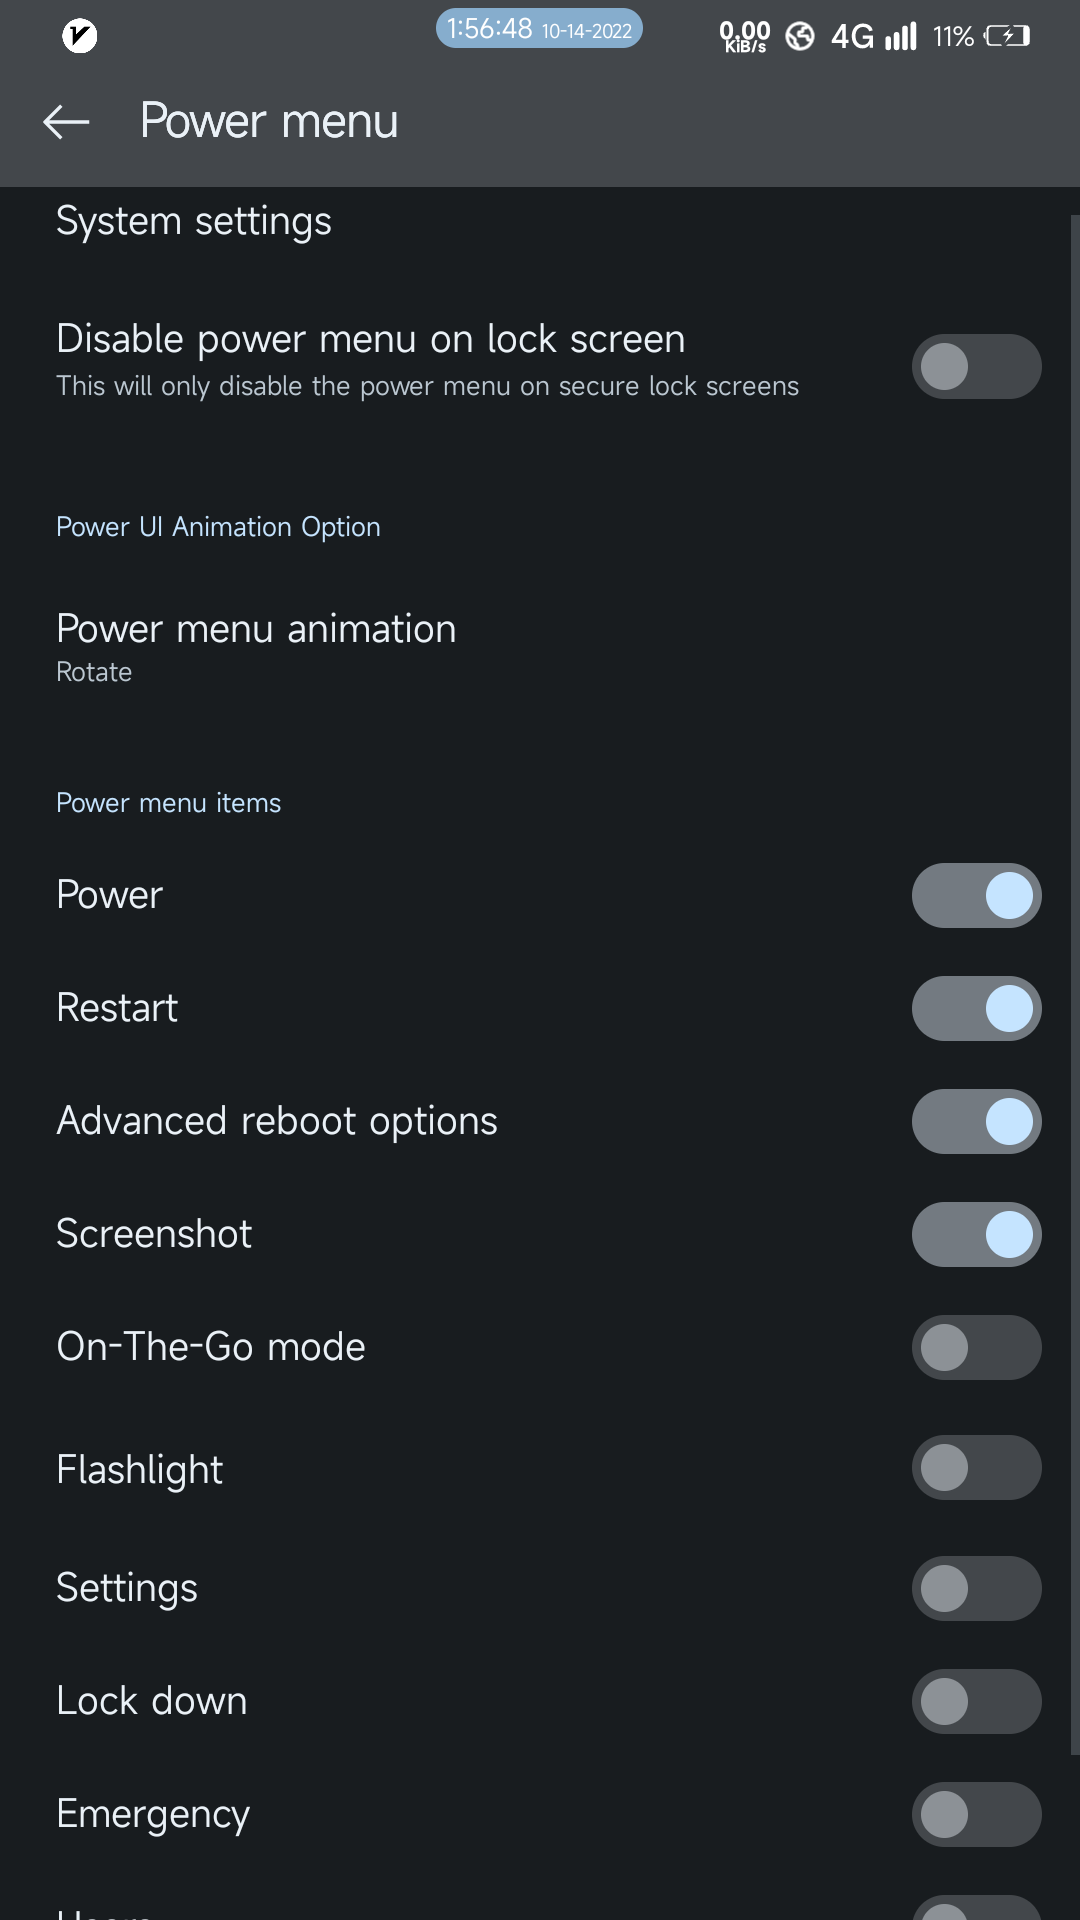Screen dimensions: 1080x1920
Task: Go back using the arrow icon
Action: pyautogui.click(x=66, y=122)
